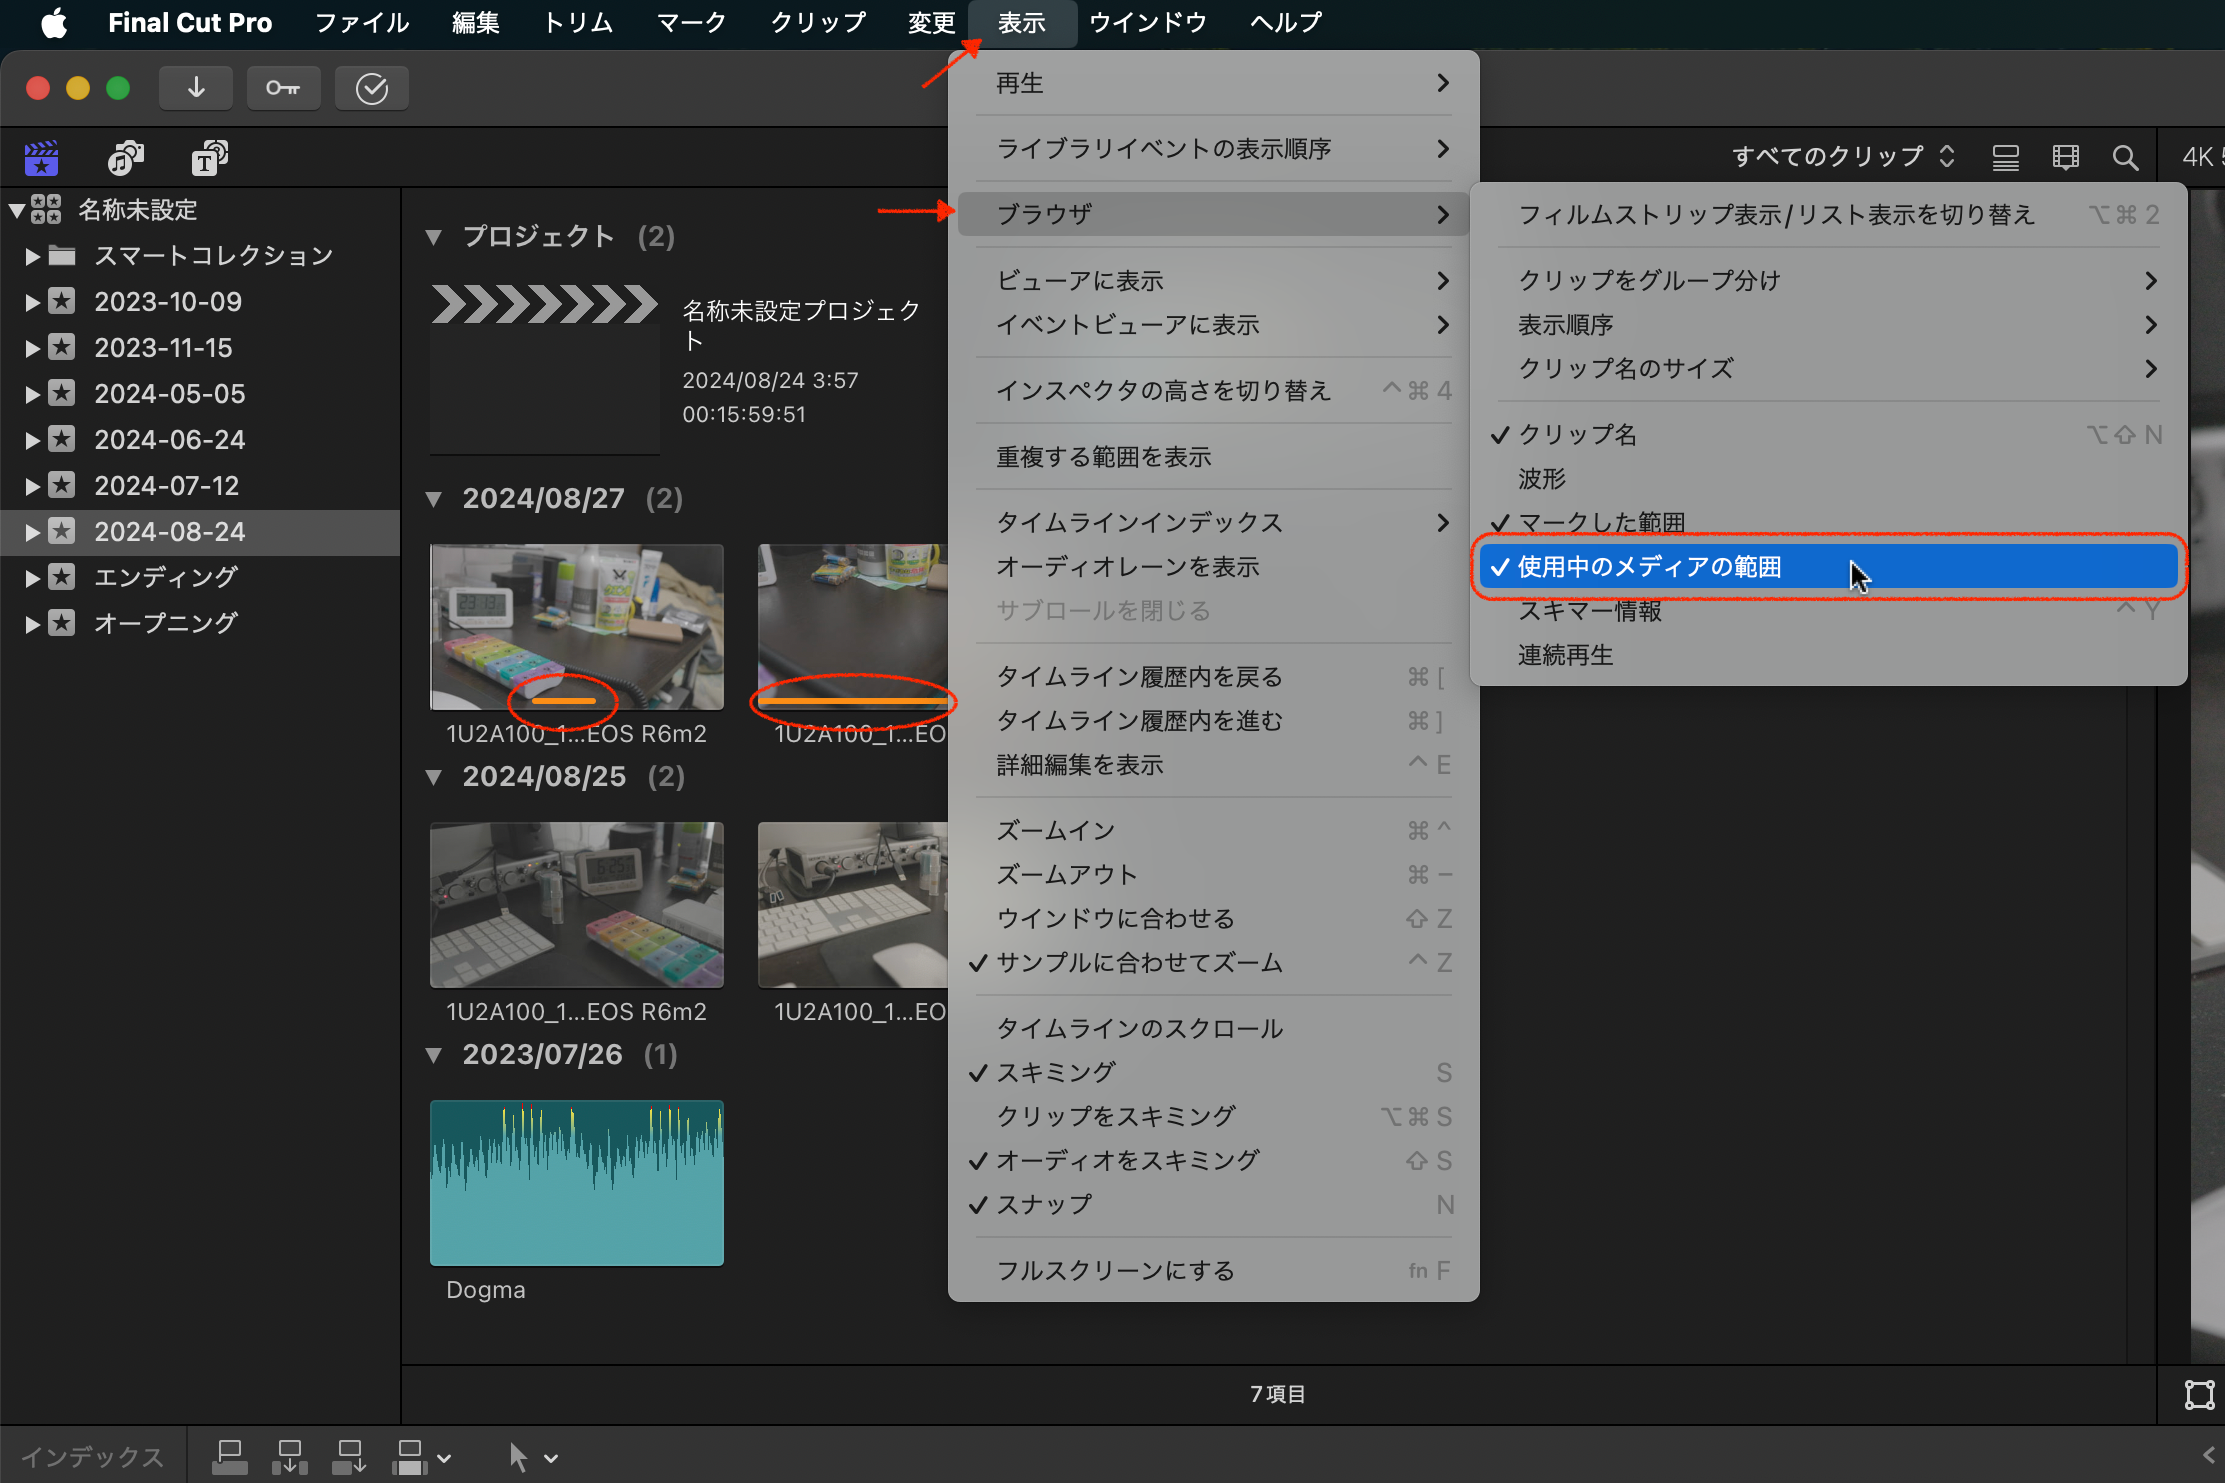Screen dimensions: 2225x1483
Task: Open the ウインドウ menu in menu bar
Action: [1147, 22]
